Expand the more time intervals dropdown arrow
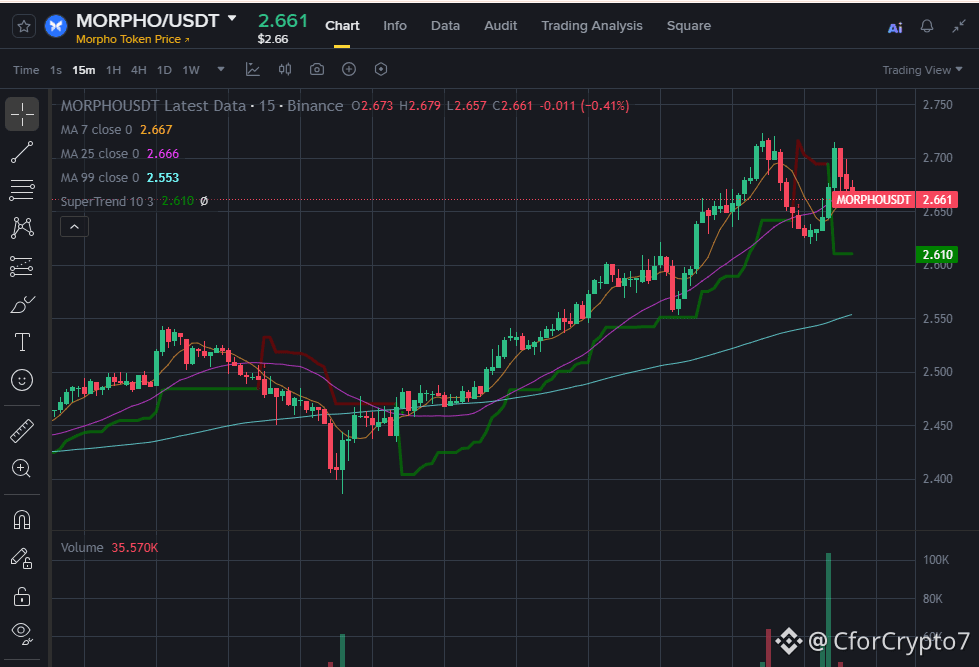Screen dimensions: 979x667 point(220,69)
